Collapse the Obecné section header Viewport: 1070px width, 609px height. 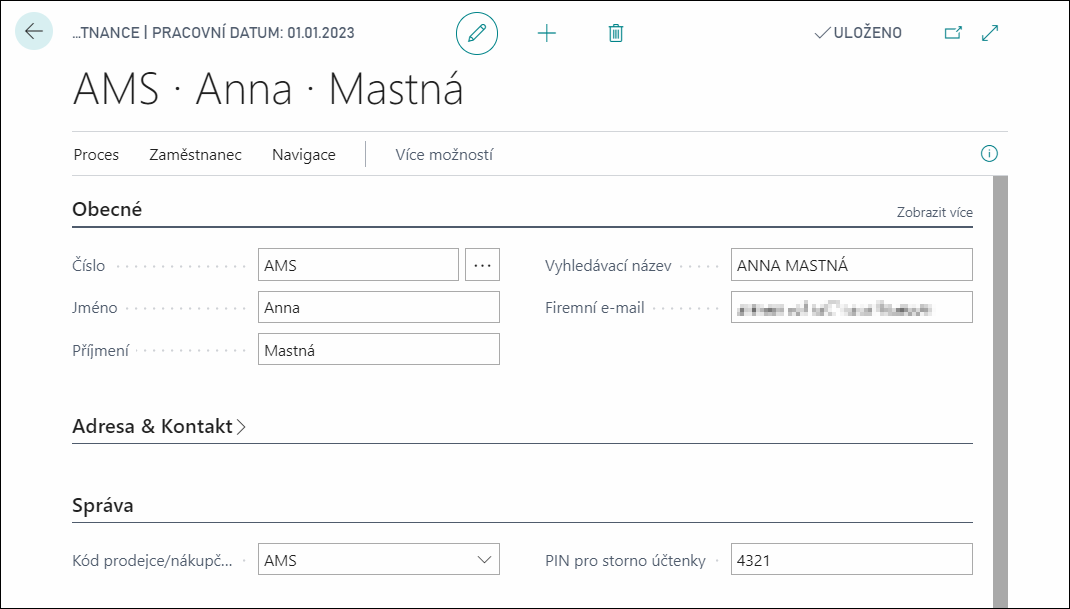(107, 210)
